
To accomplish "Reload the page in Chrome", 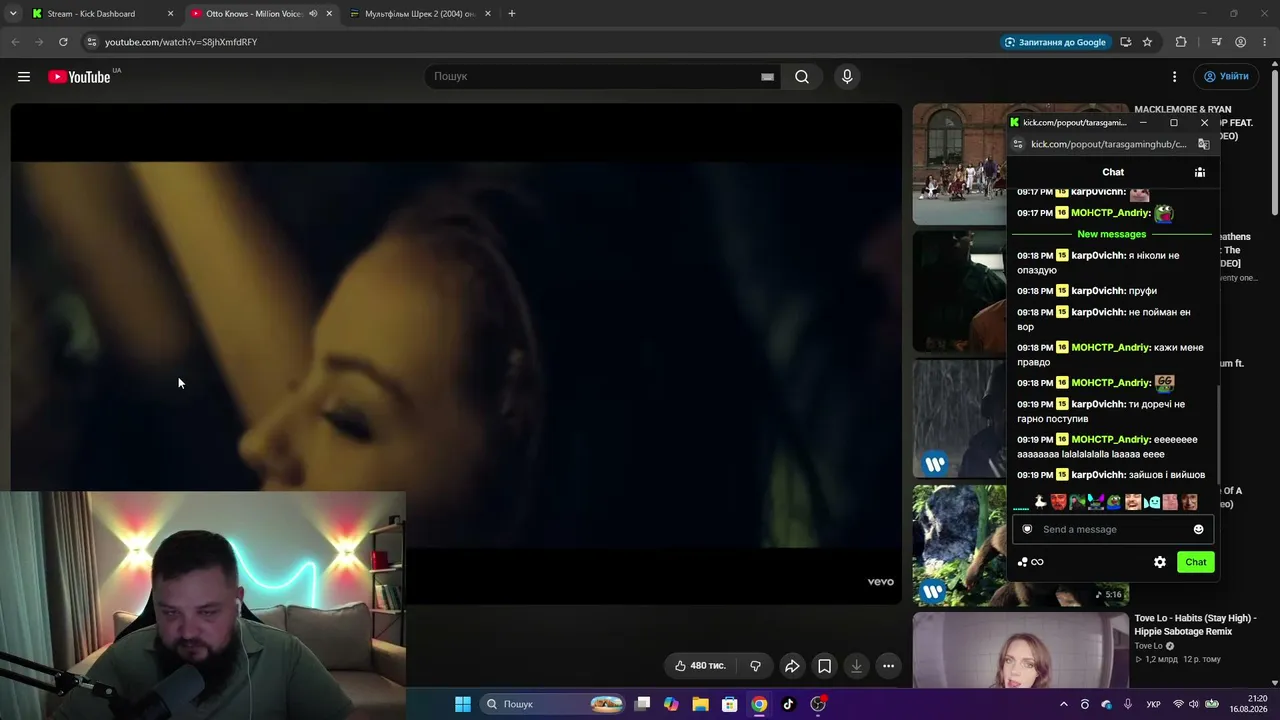I will coord(63,42).
